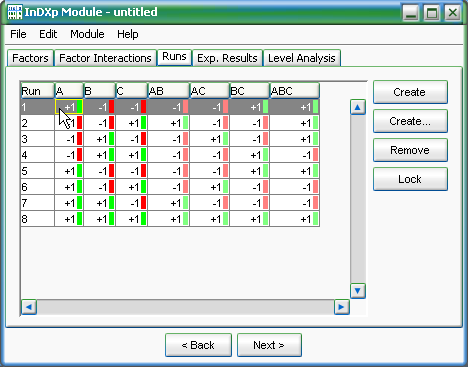The image size is (468, 367).
Task: Open the Edit menu
Action: tap(48, 34)
